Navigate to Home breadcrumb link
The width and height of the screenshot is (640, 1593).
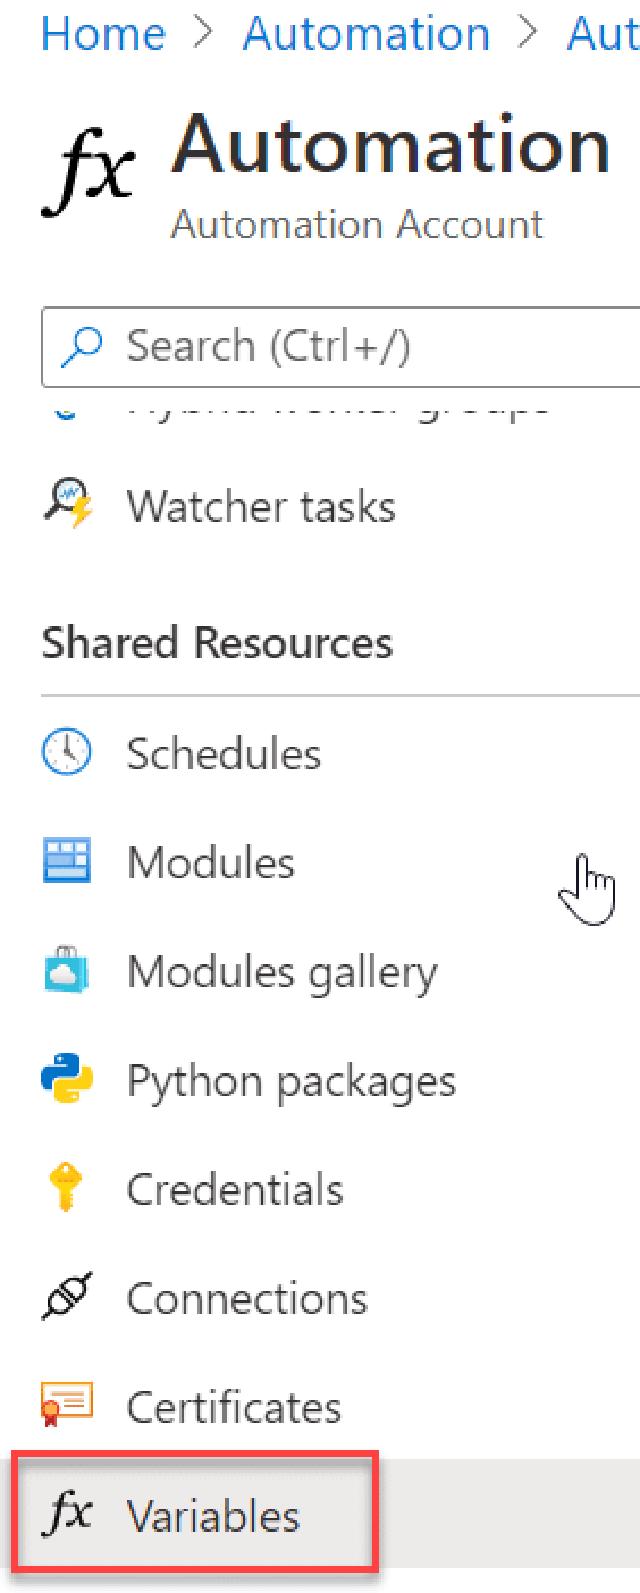click(103, 34)
